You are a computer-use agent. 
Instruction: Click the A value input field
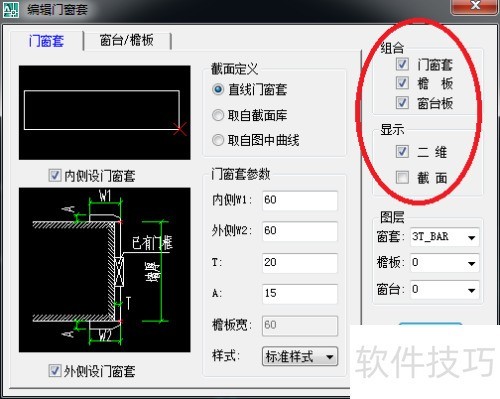click(300, 293)
